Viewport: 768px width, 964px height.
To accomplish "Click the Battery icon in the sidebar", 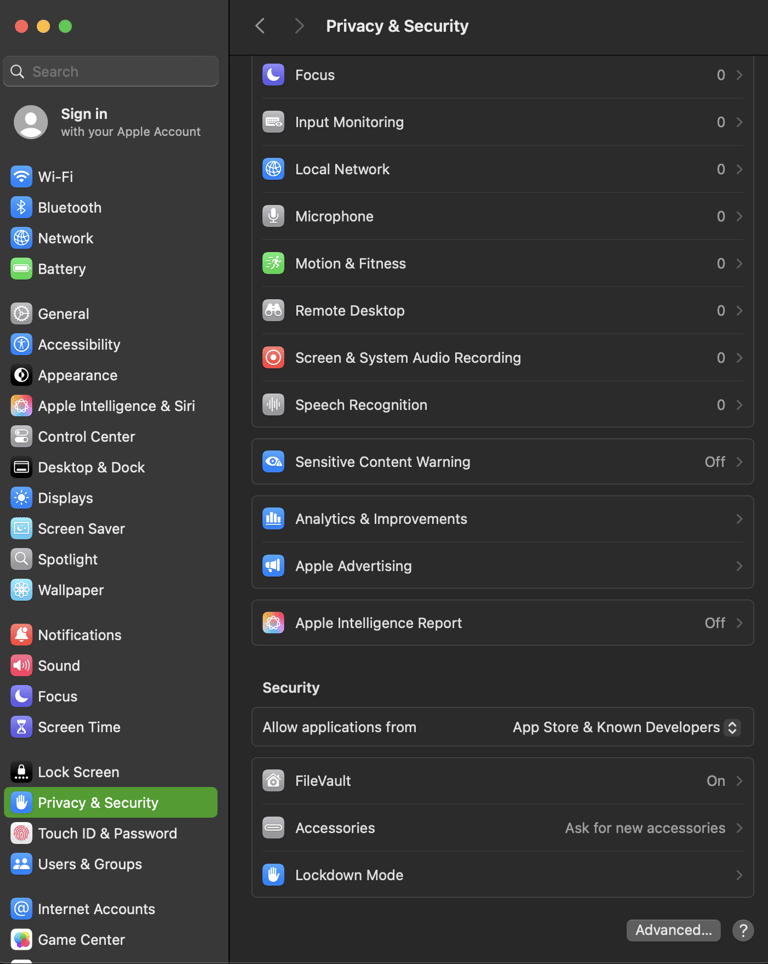I will (x=22, y=269).
